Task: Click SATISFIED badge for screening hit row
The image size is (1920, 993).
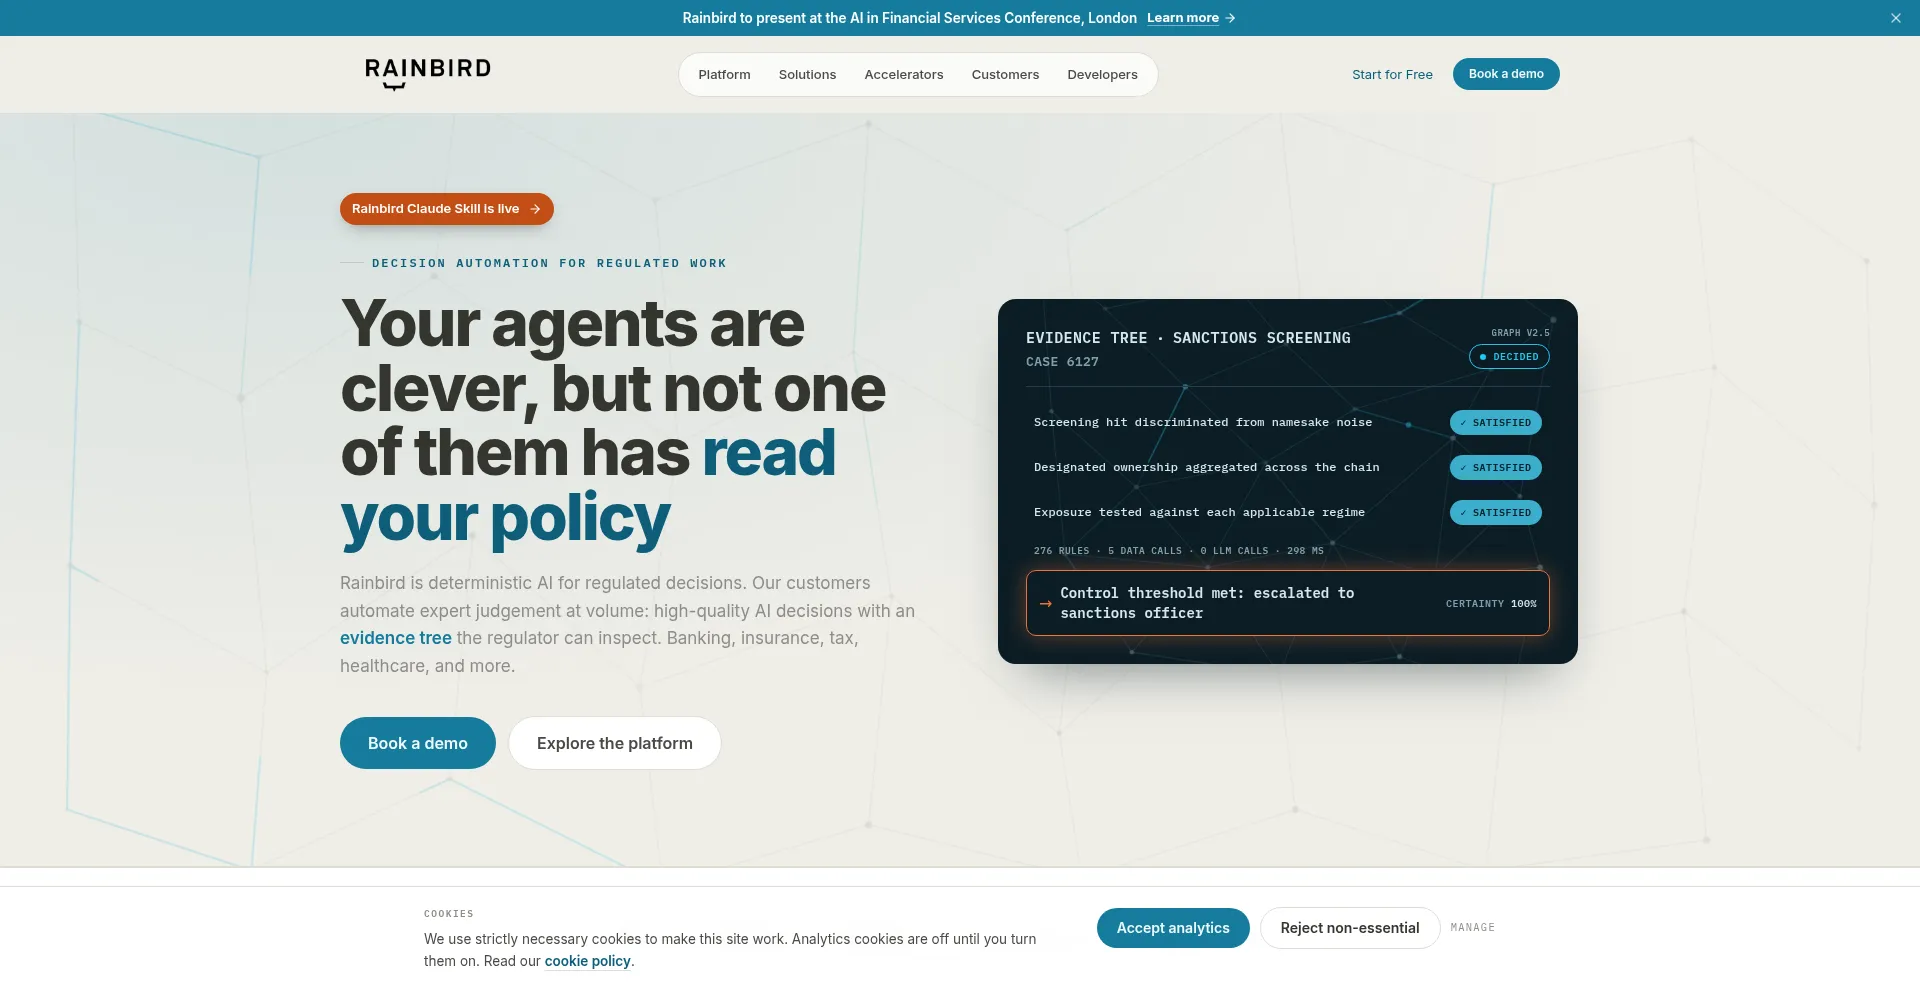Action: 1496,423
